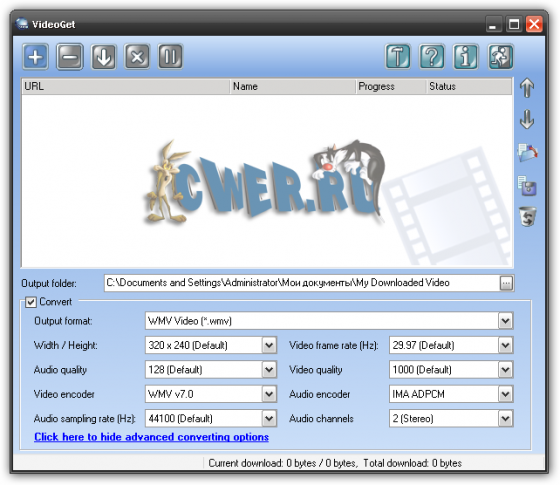Move item up with the up arrow
The width and height of the screenshot is (560, 485).
(527, 88)
